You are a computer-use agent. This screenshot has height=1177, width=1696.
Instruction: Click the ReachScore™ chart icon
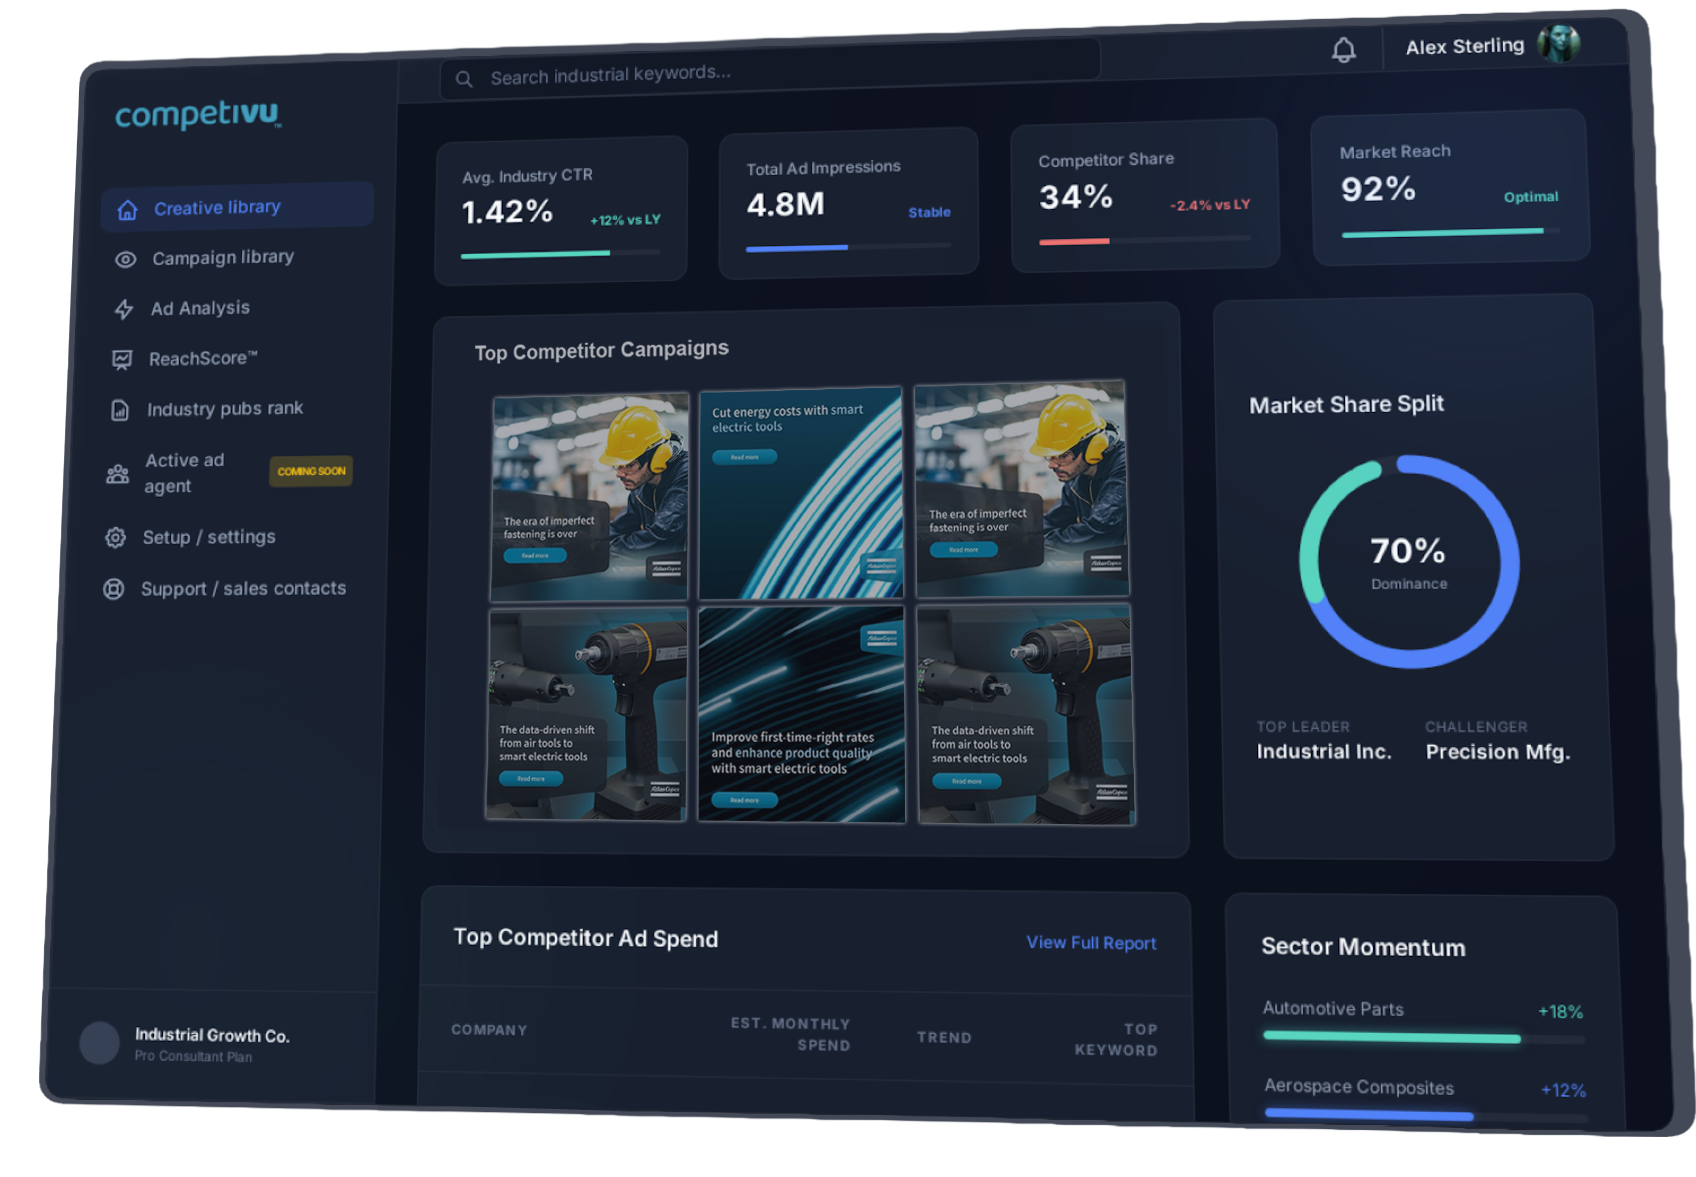pyautogui.click(x=120, y=359)
